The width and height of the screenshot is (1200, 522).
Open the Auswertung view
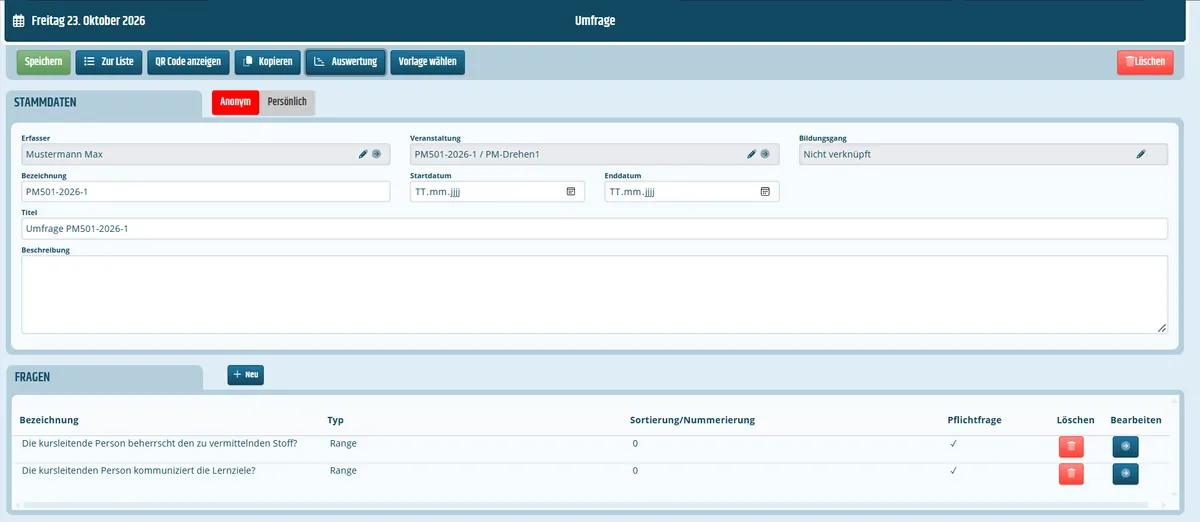(x=345, y=62)
